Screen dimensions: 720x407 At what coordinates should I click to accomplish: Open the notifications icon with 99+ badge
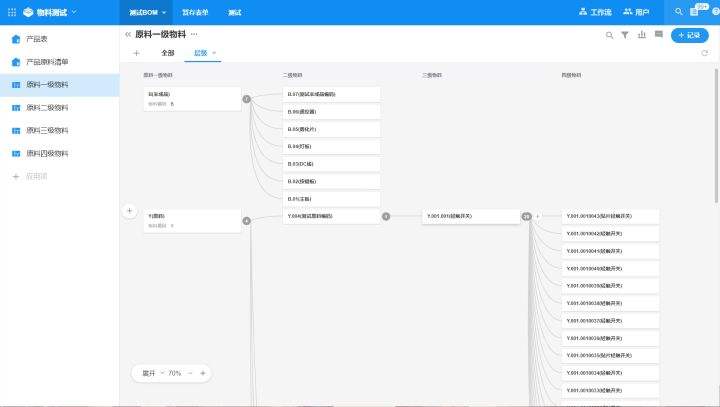(695, 12)
